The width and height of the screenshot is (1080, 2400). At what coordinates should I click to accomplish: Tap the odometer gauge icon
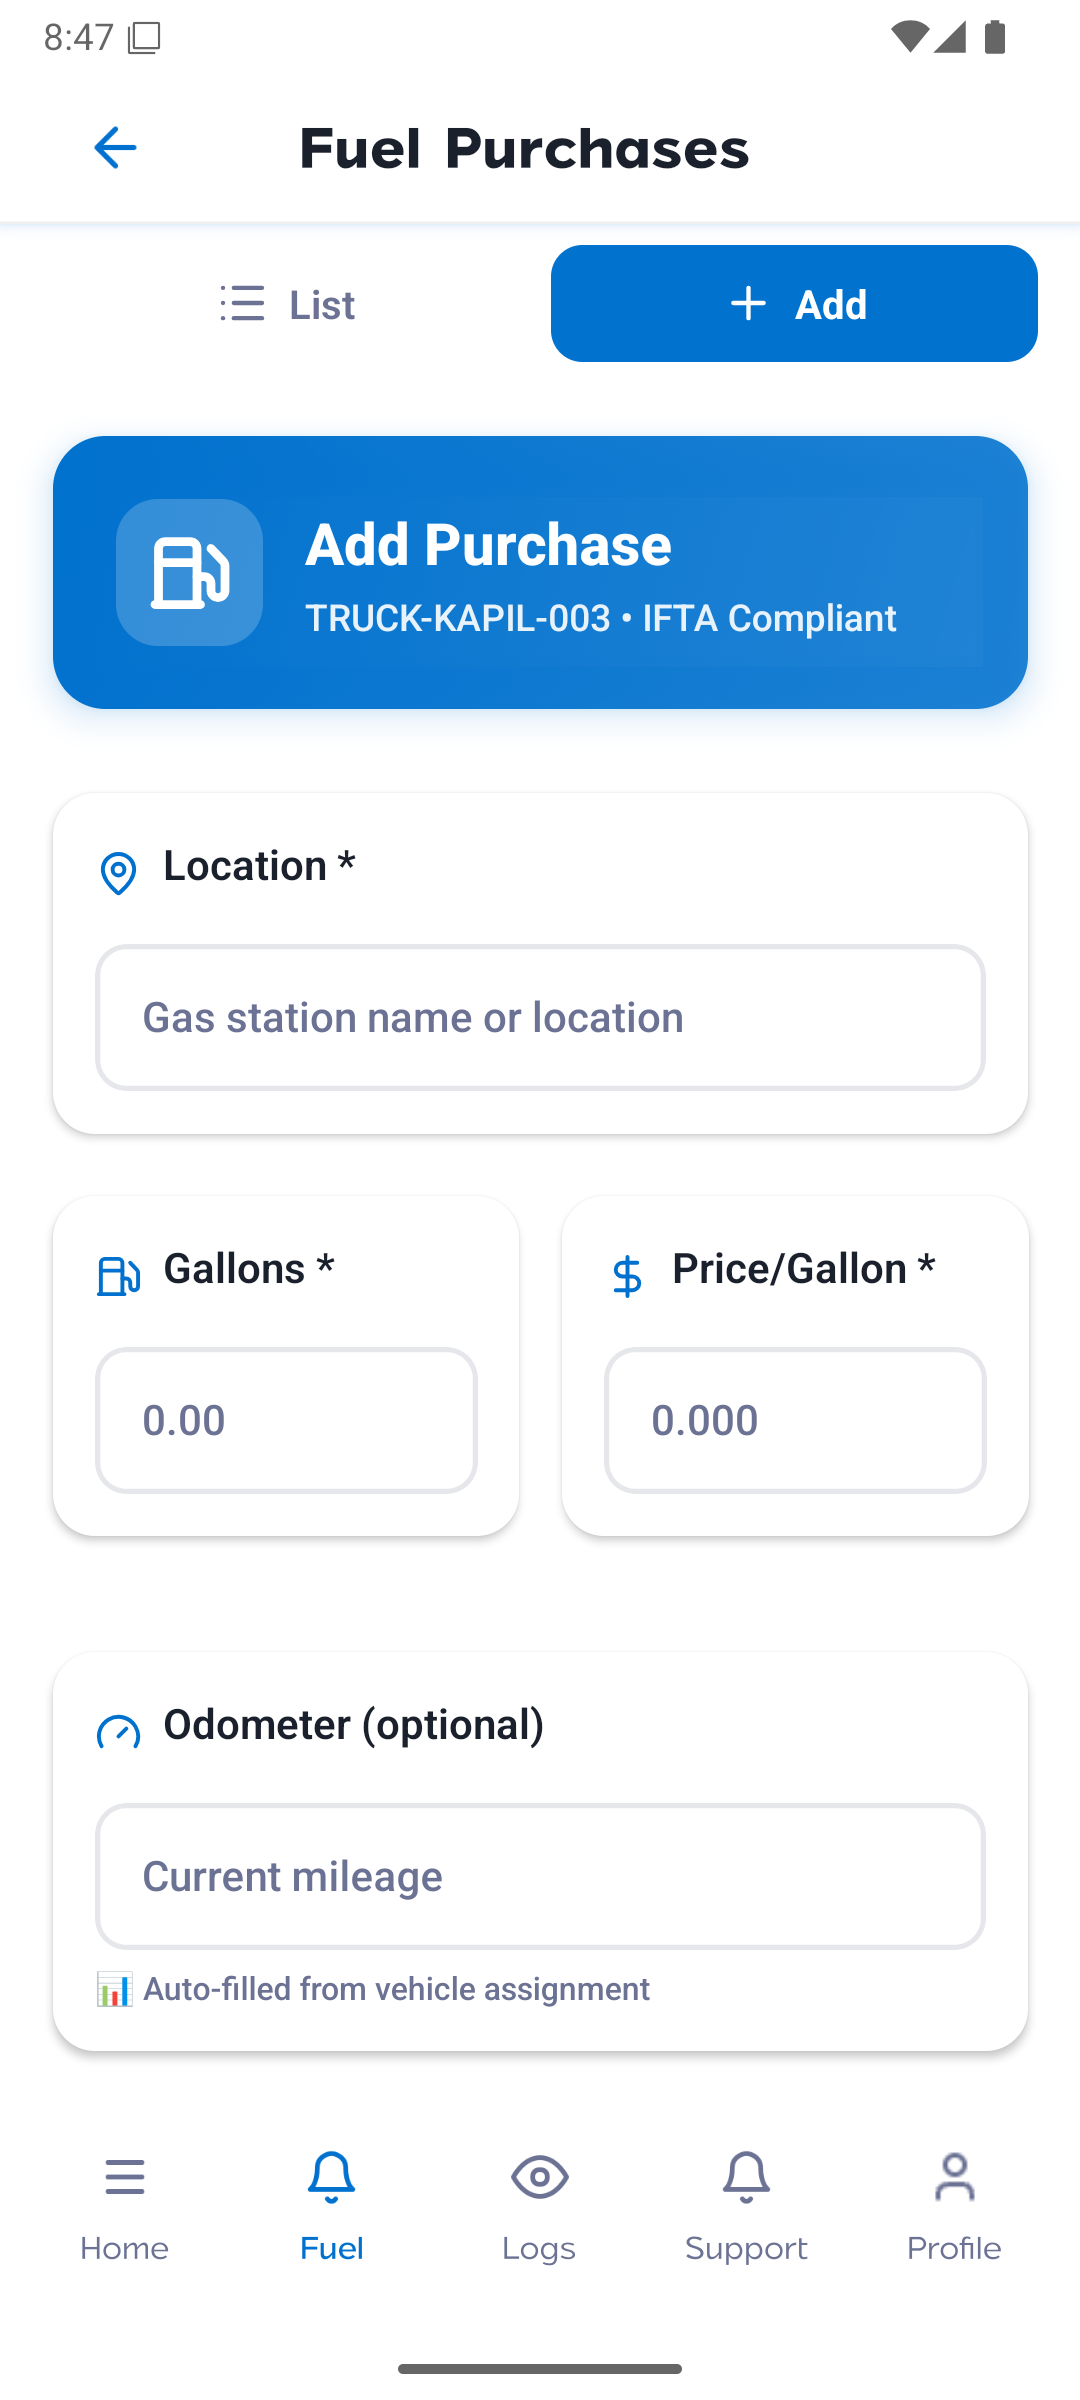118,1732
